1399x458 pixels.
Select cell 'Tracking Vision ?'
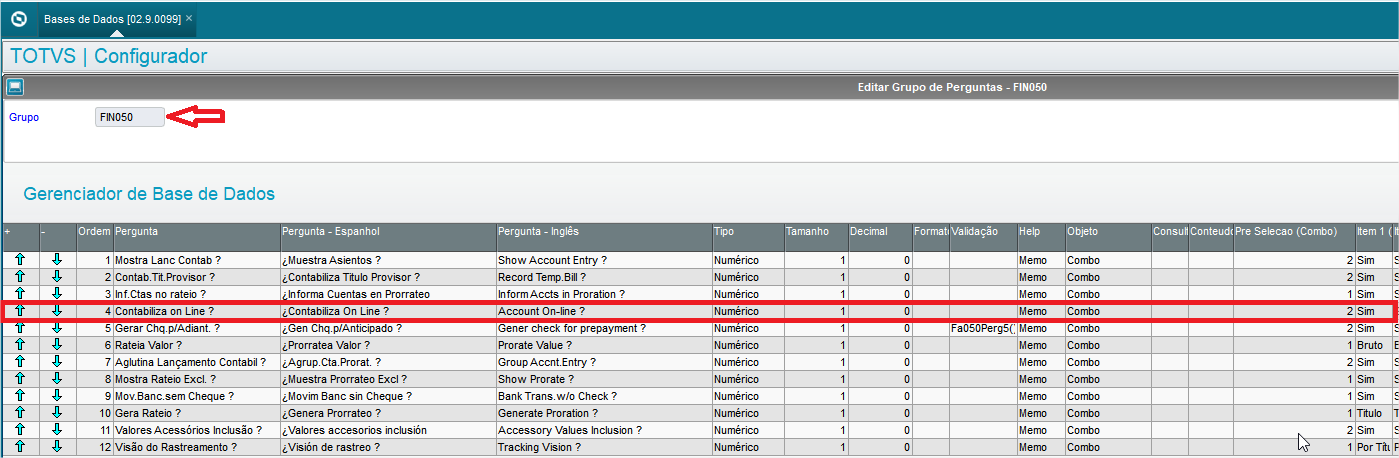tap(604, 447)
